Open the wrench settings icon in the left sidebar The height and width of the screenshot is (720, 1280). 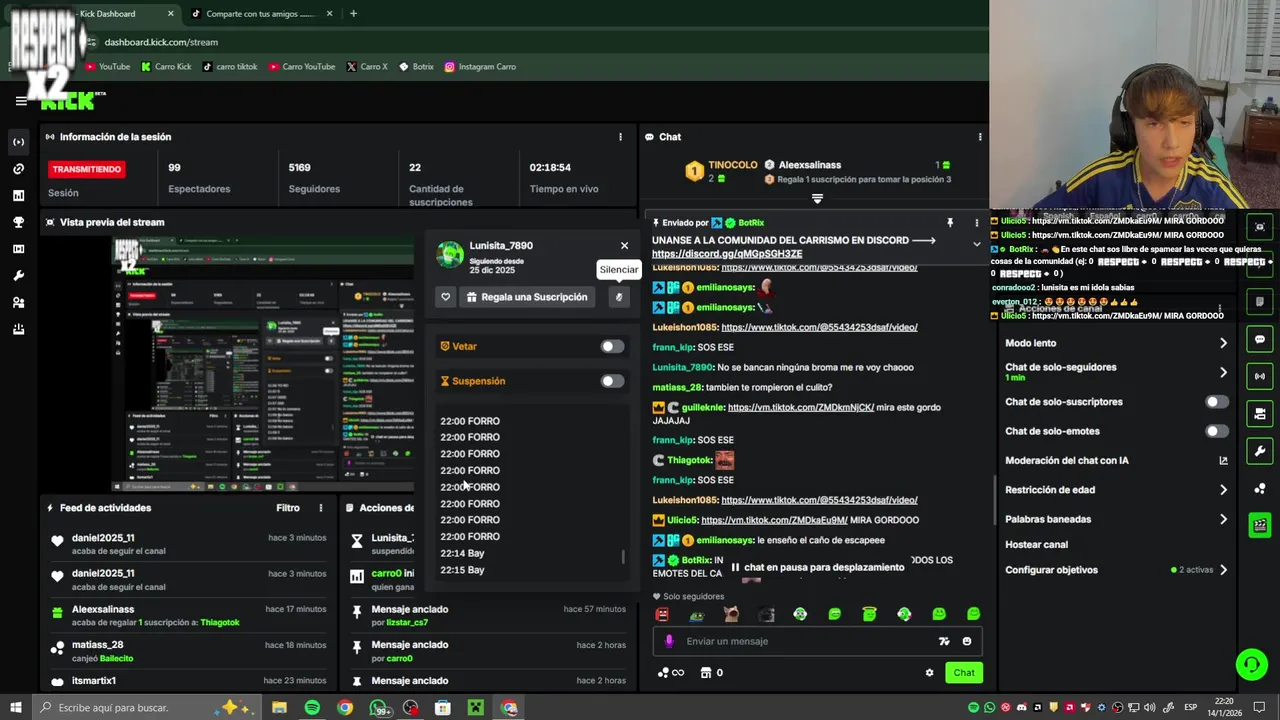pyautogui.click(x=18, y=276)
